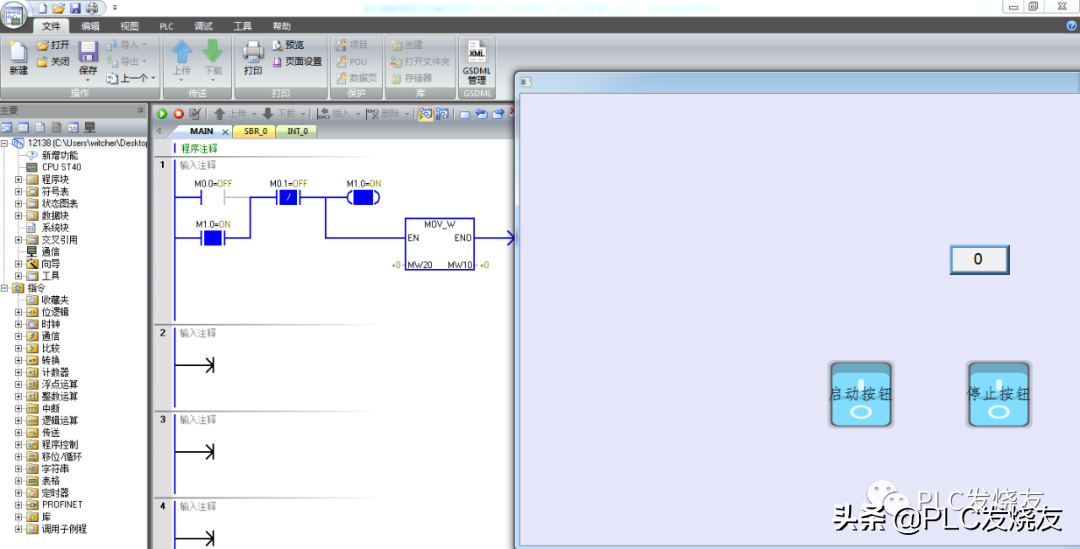This screenshot has width=1080, height=549.
Task: Toggle the 停止按钮 switch on the HMI panel
Action: click(x=998, y=394)
